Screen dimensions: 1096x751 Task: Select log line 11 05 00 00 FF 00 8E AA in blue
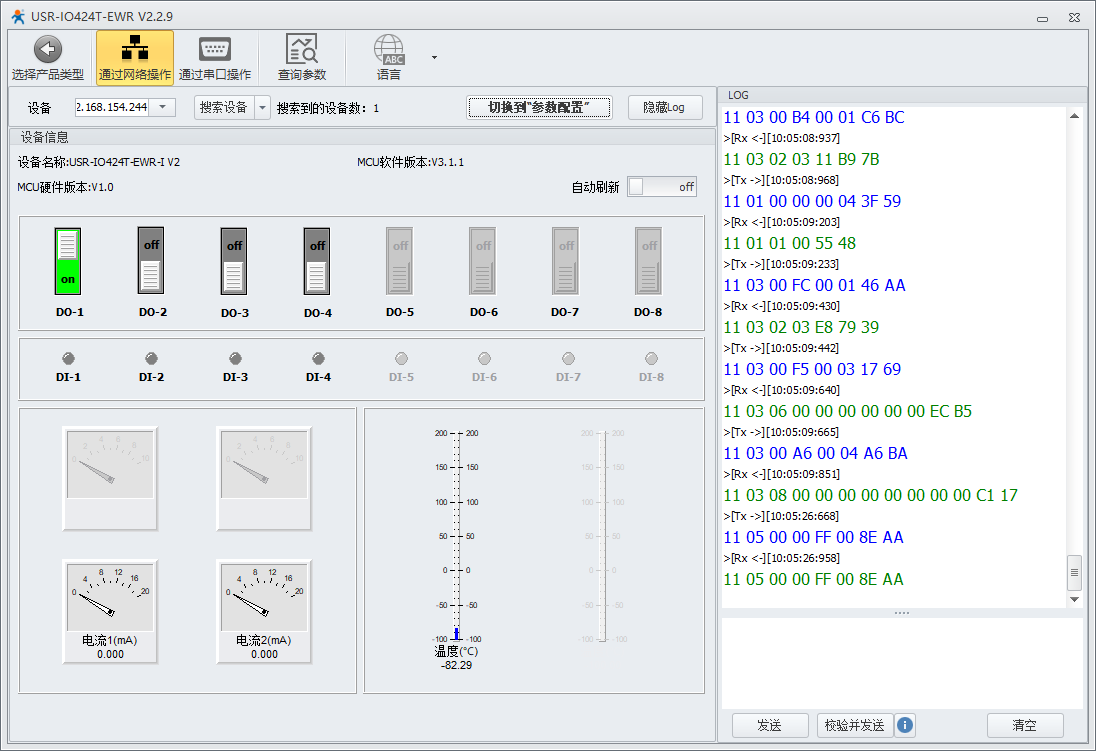click(814, 537)
